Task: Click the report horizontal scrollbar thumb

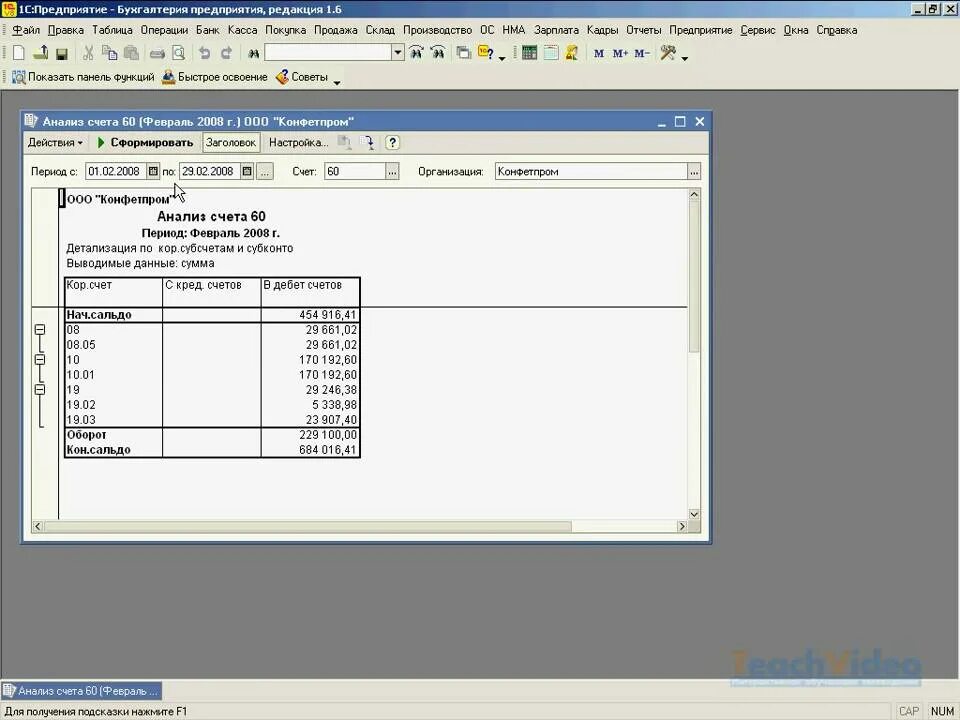Action: coord(308,527)
